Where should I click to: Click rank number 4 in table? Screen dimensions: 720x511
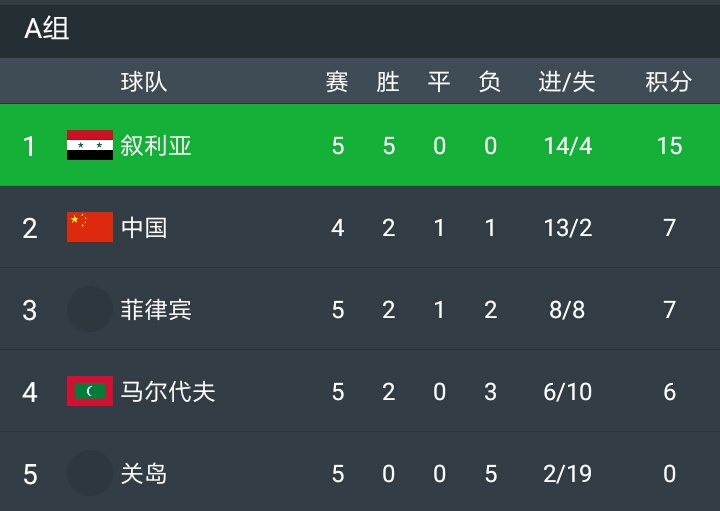[30, 392]
